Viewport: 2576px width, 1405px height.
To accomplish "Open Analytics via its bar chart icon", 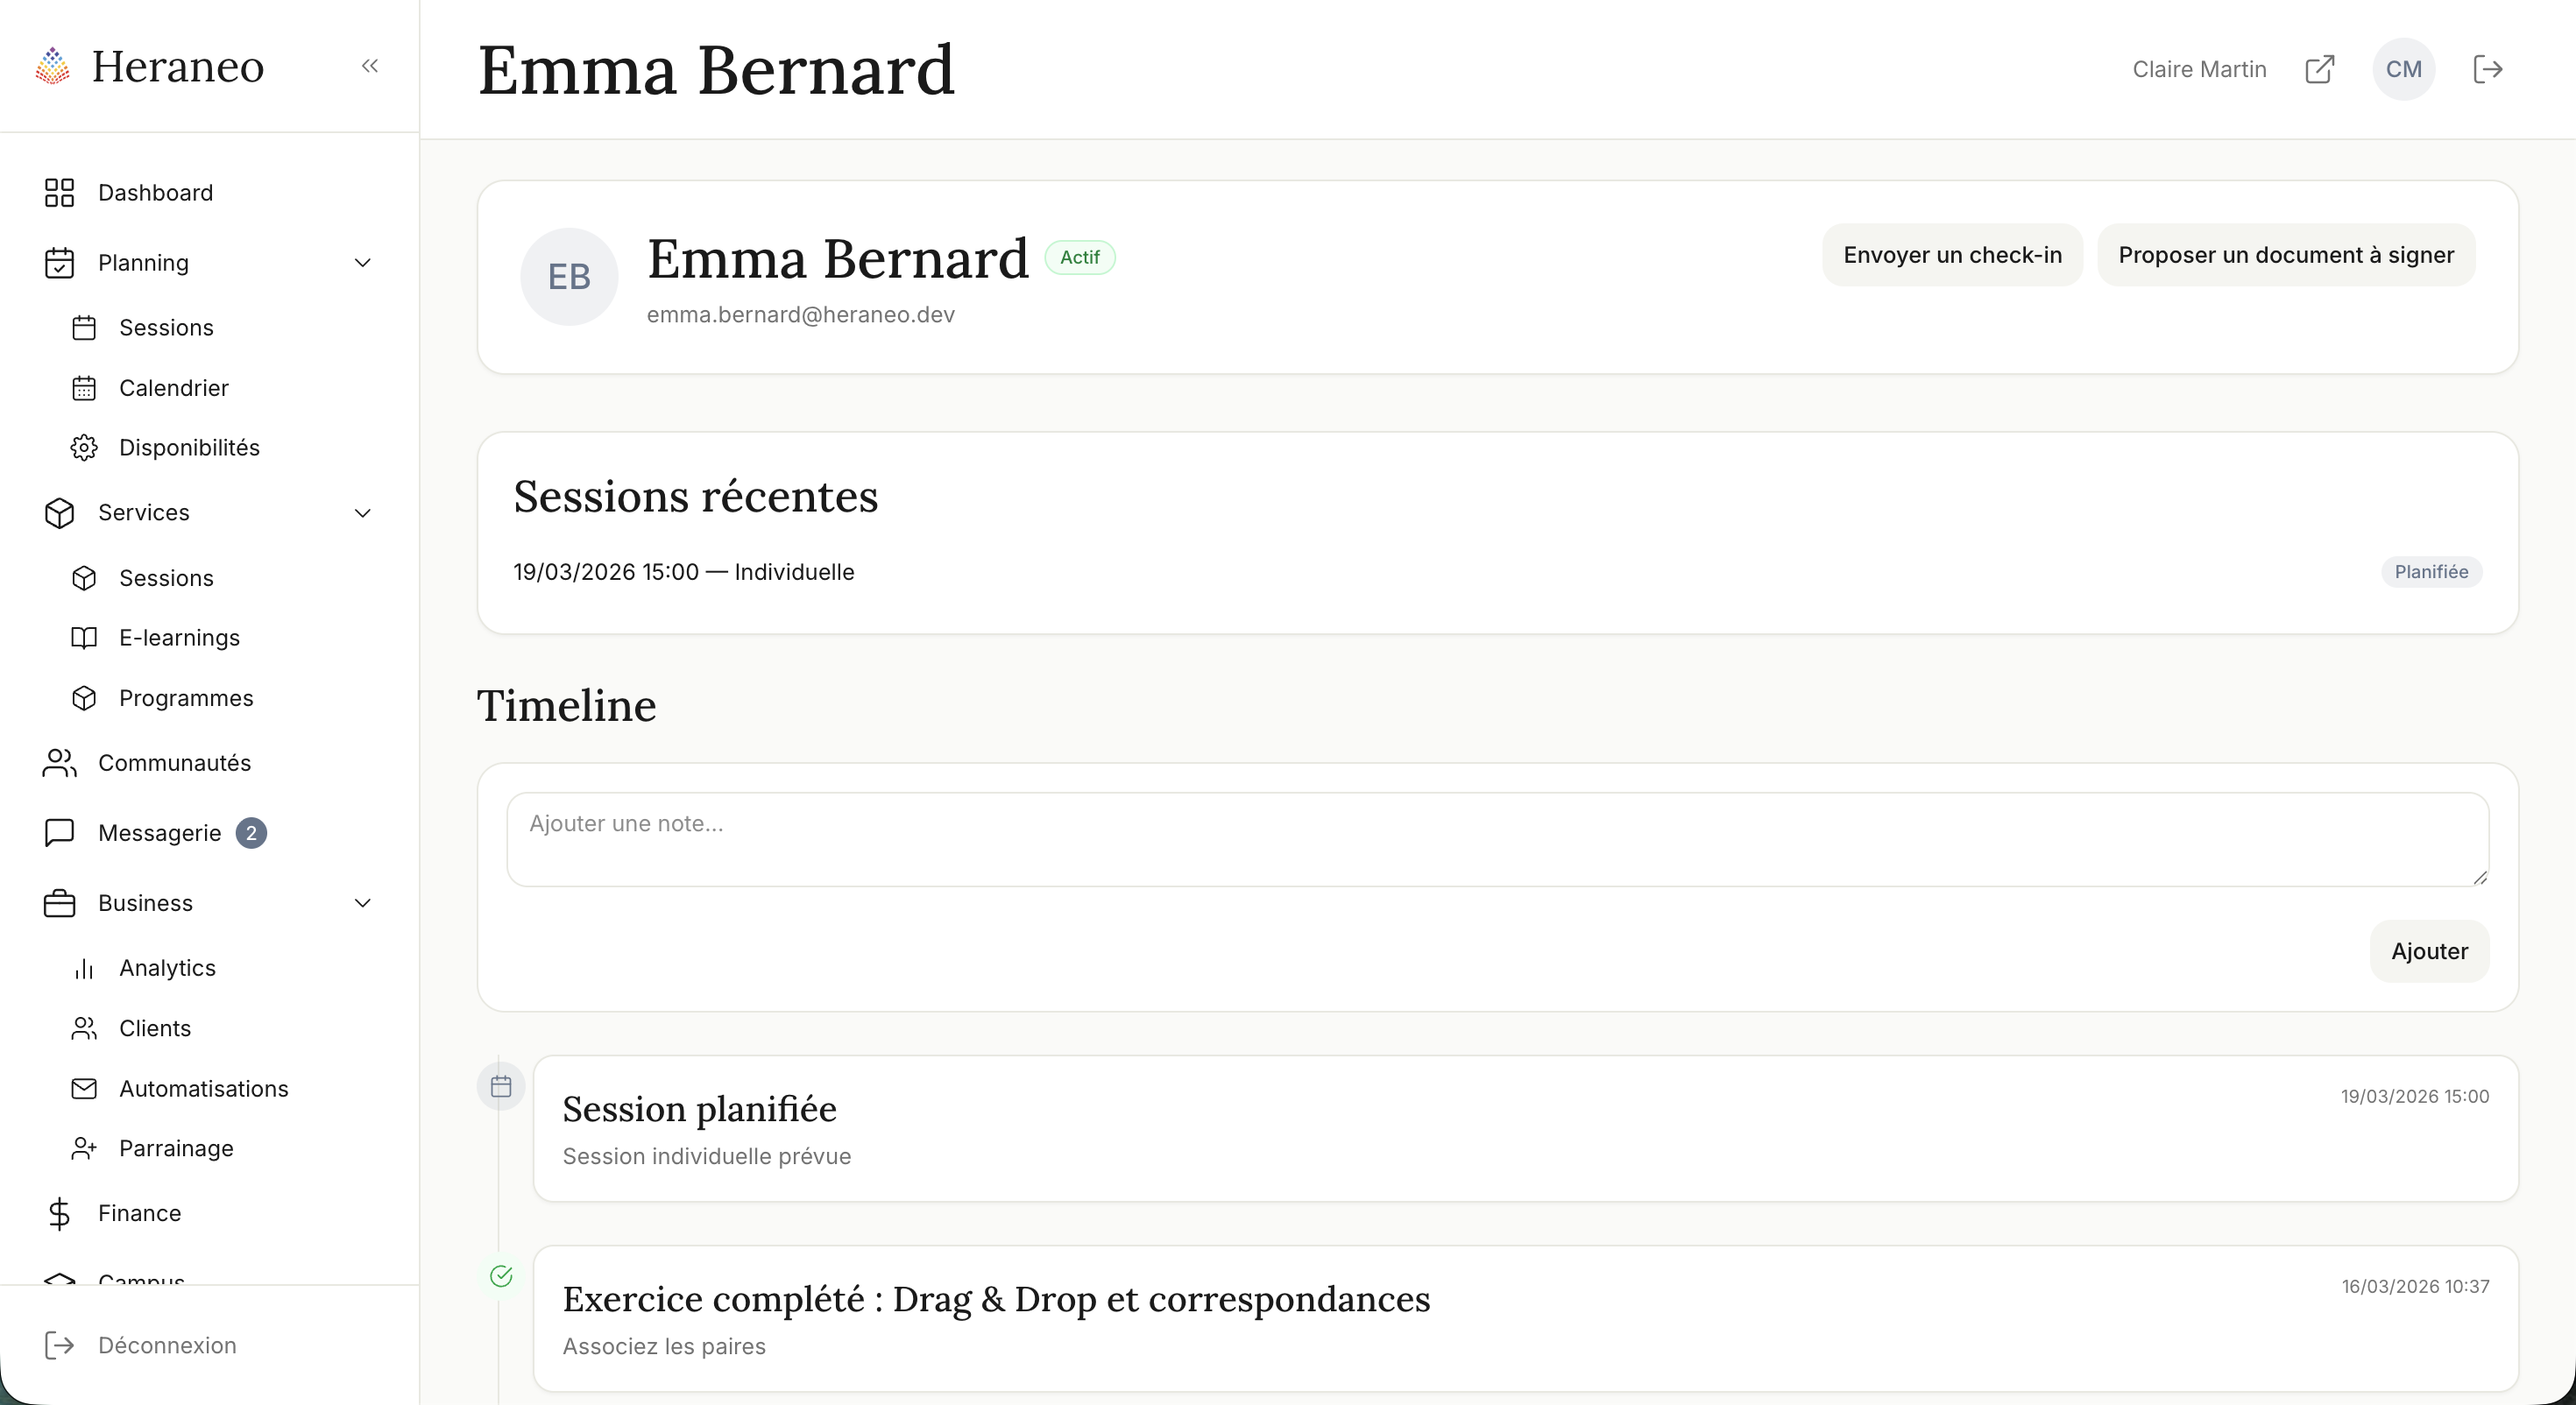I will tap(84, 968).
